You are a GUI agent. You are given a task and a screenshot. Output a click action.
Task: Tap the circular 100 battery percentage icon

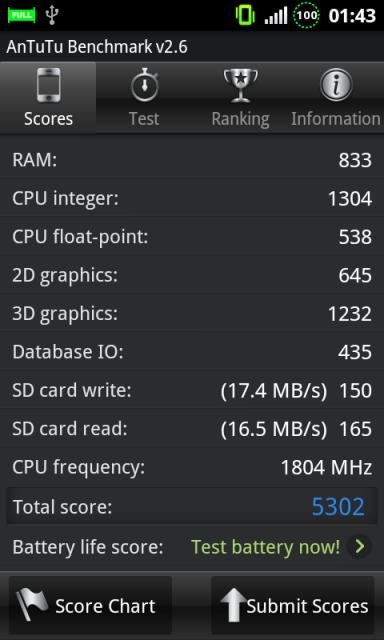[306, 16]
